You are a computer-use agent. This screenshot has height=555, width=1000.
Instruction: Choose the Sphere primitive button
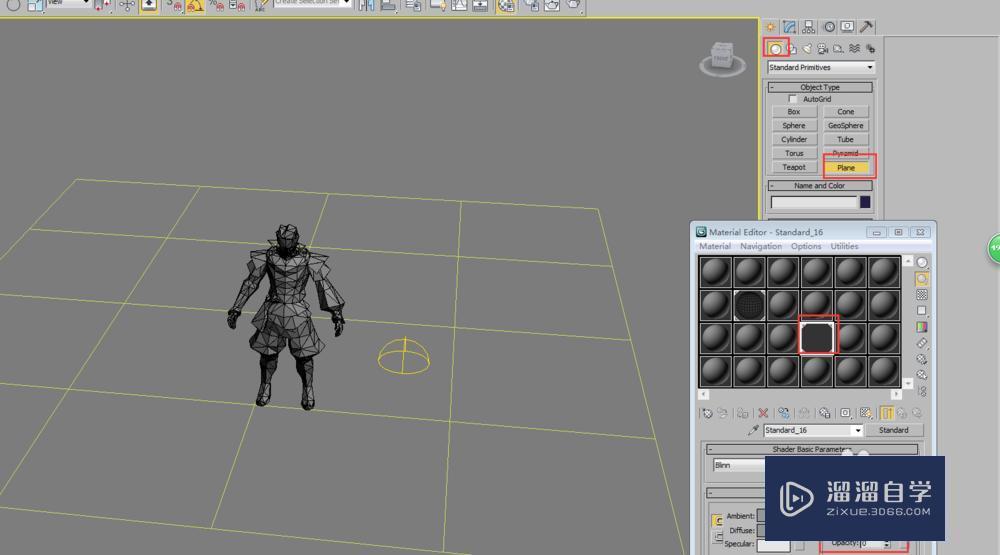pyautogui.click(x=794, y=126)
